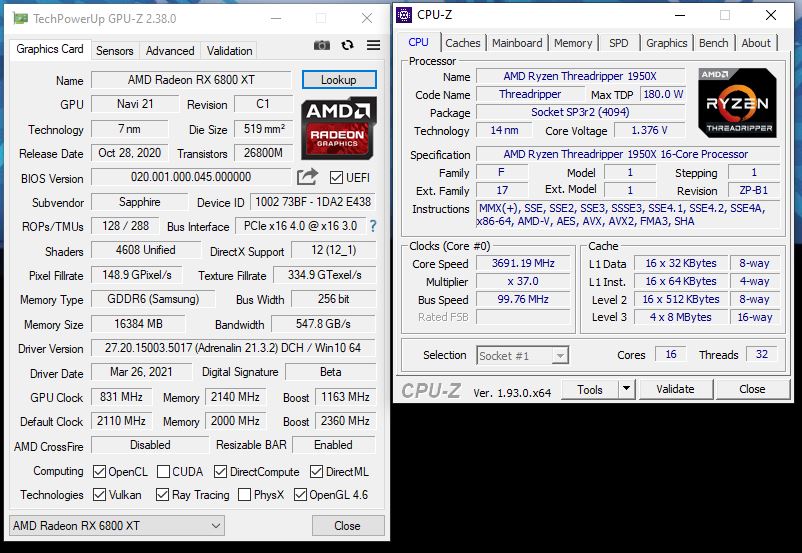
Task: Open the Memory tab in CPU-Z
Action: (573, 43)
